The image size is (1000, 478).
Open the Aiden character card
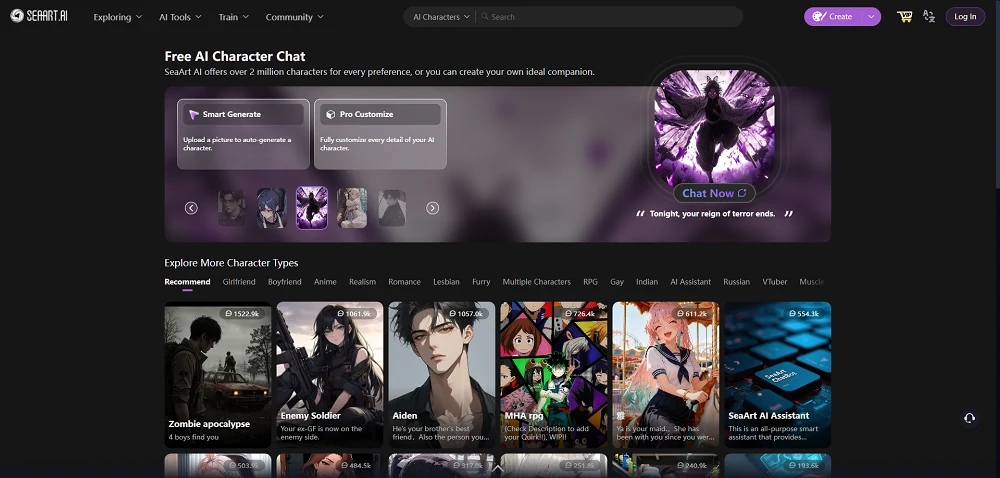pyautogui.click(x=441, y=375)
